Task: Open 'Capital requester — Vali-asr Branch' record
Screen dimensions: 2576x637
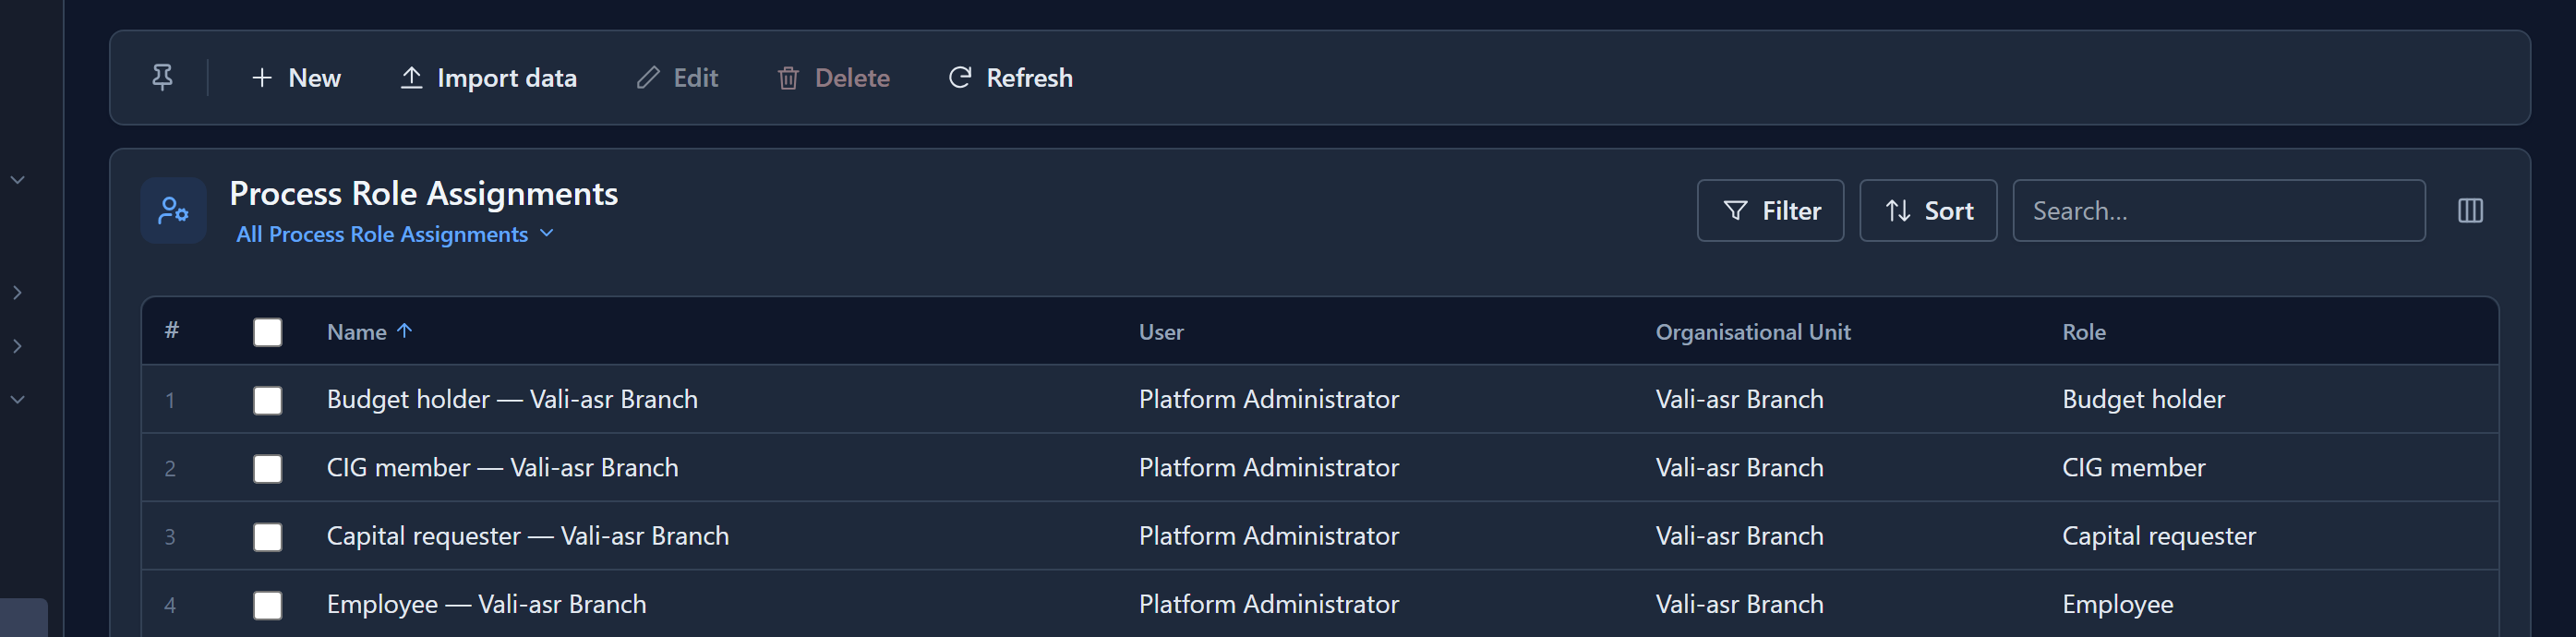Action: (x=527, y=536)
